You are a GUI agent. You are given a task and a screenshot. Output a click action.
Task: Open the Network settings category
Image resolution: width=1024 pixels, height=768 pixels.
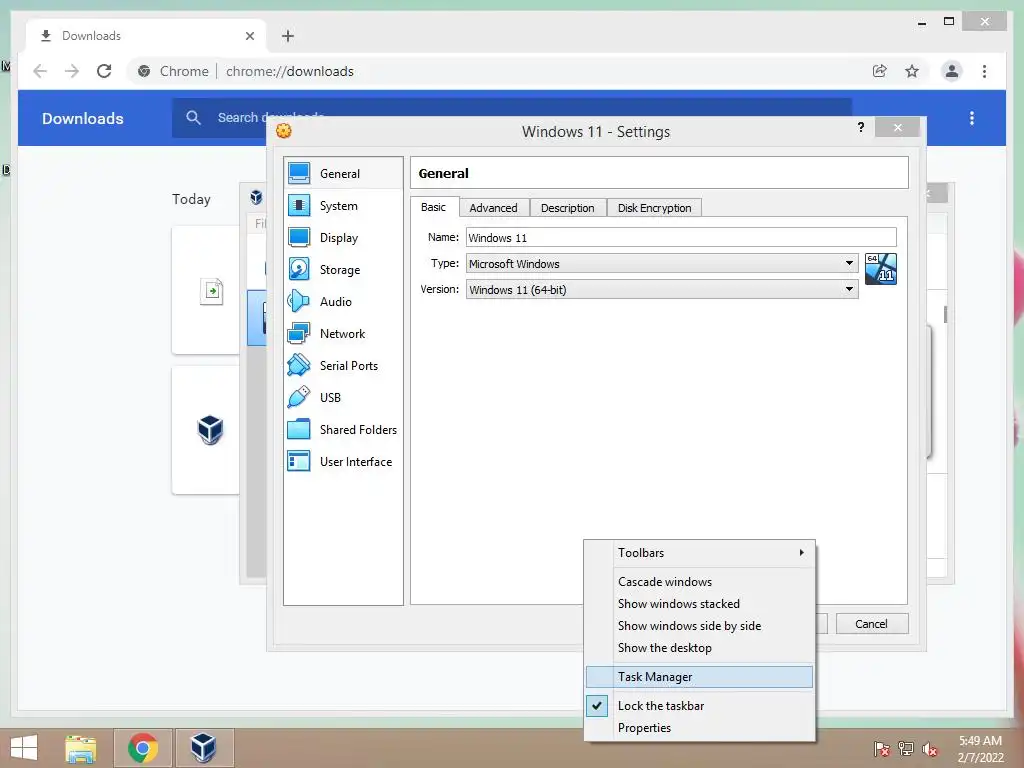(343, 334)
